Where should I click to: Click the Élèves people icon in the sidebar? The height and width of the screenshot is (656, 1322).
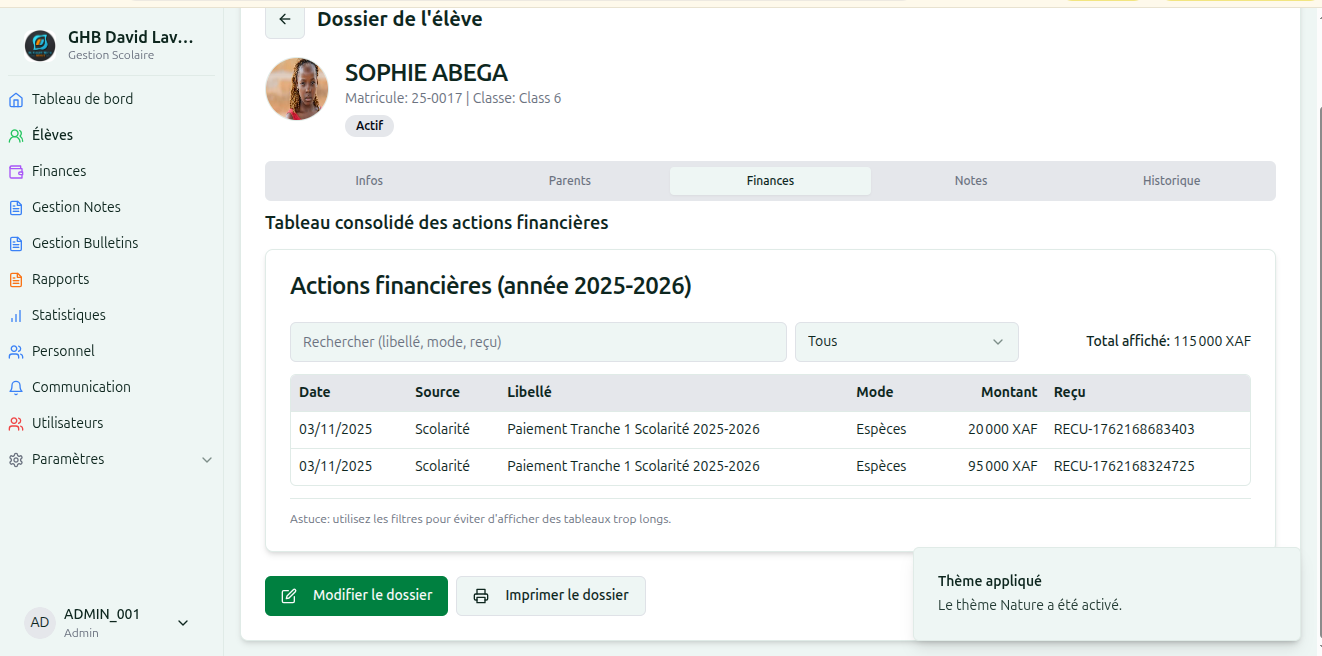point(15,135)
